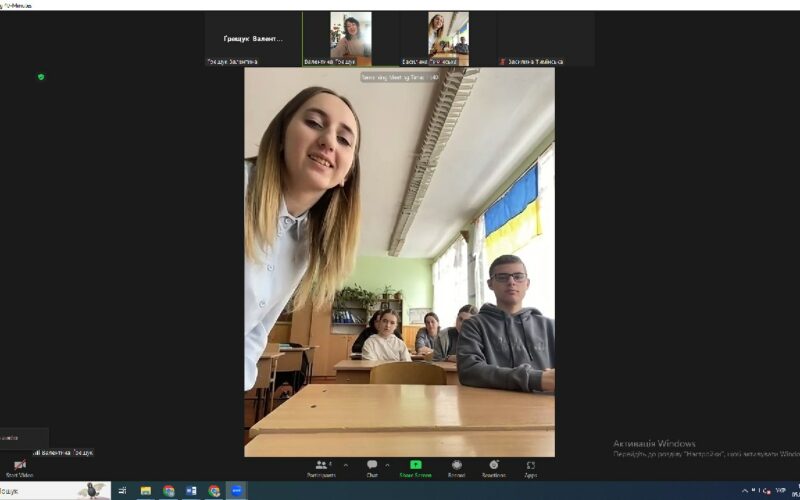The height and width of the screenshot is (500, 800).
Task: Open File Explorer from the taskbar
Action: (x=145, y=491)
